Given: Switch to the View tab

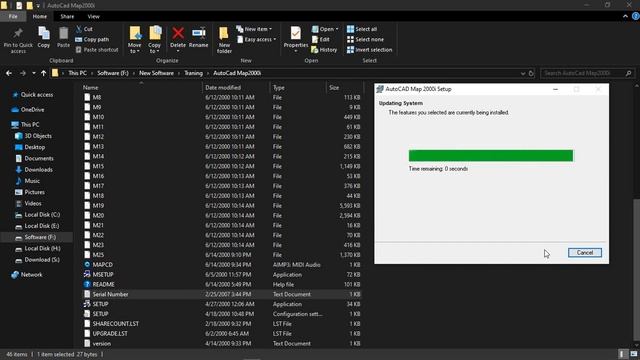Looking at the screenshot, I should (x=93, y=16).
